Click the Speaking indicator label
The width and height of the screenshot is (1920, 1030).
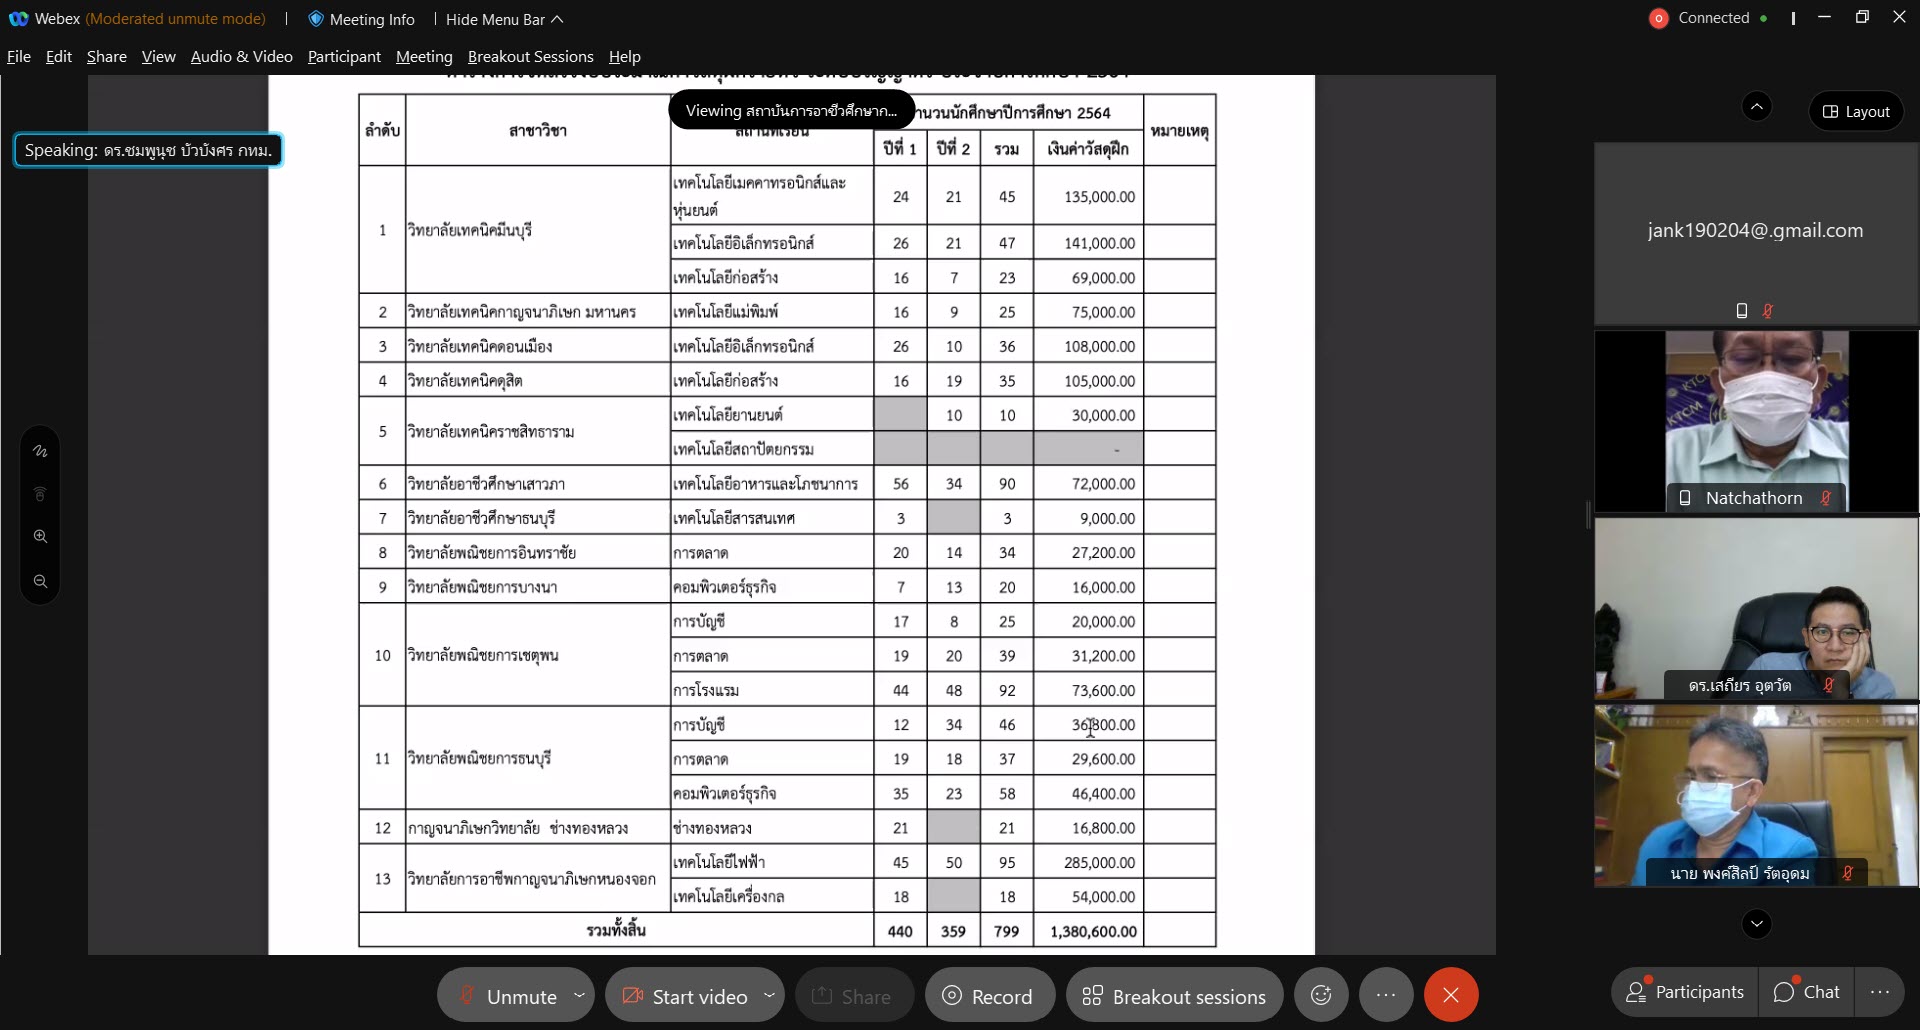tap(148, 150)
